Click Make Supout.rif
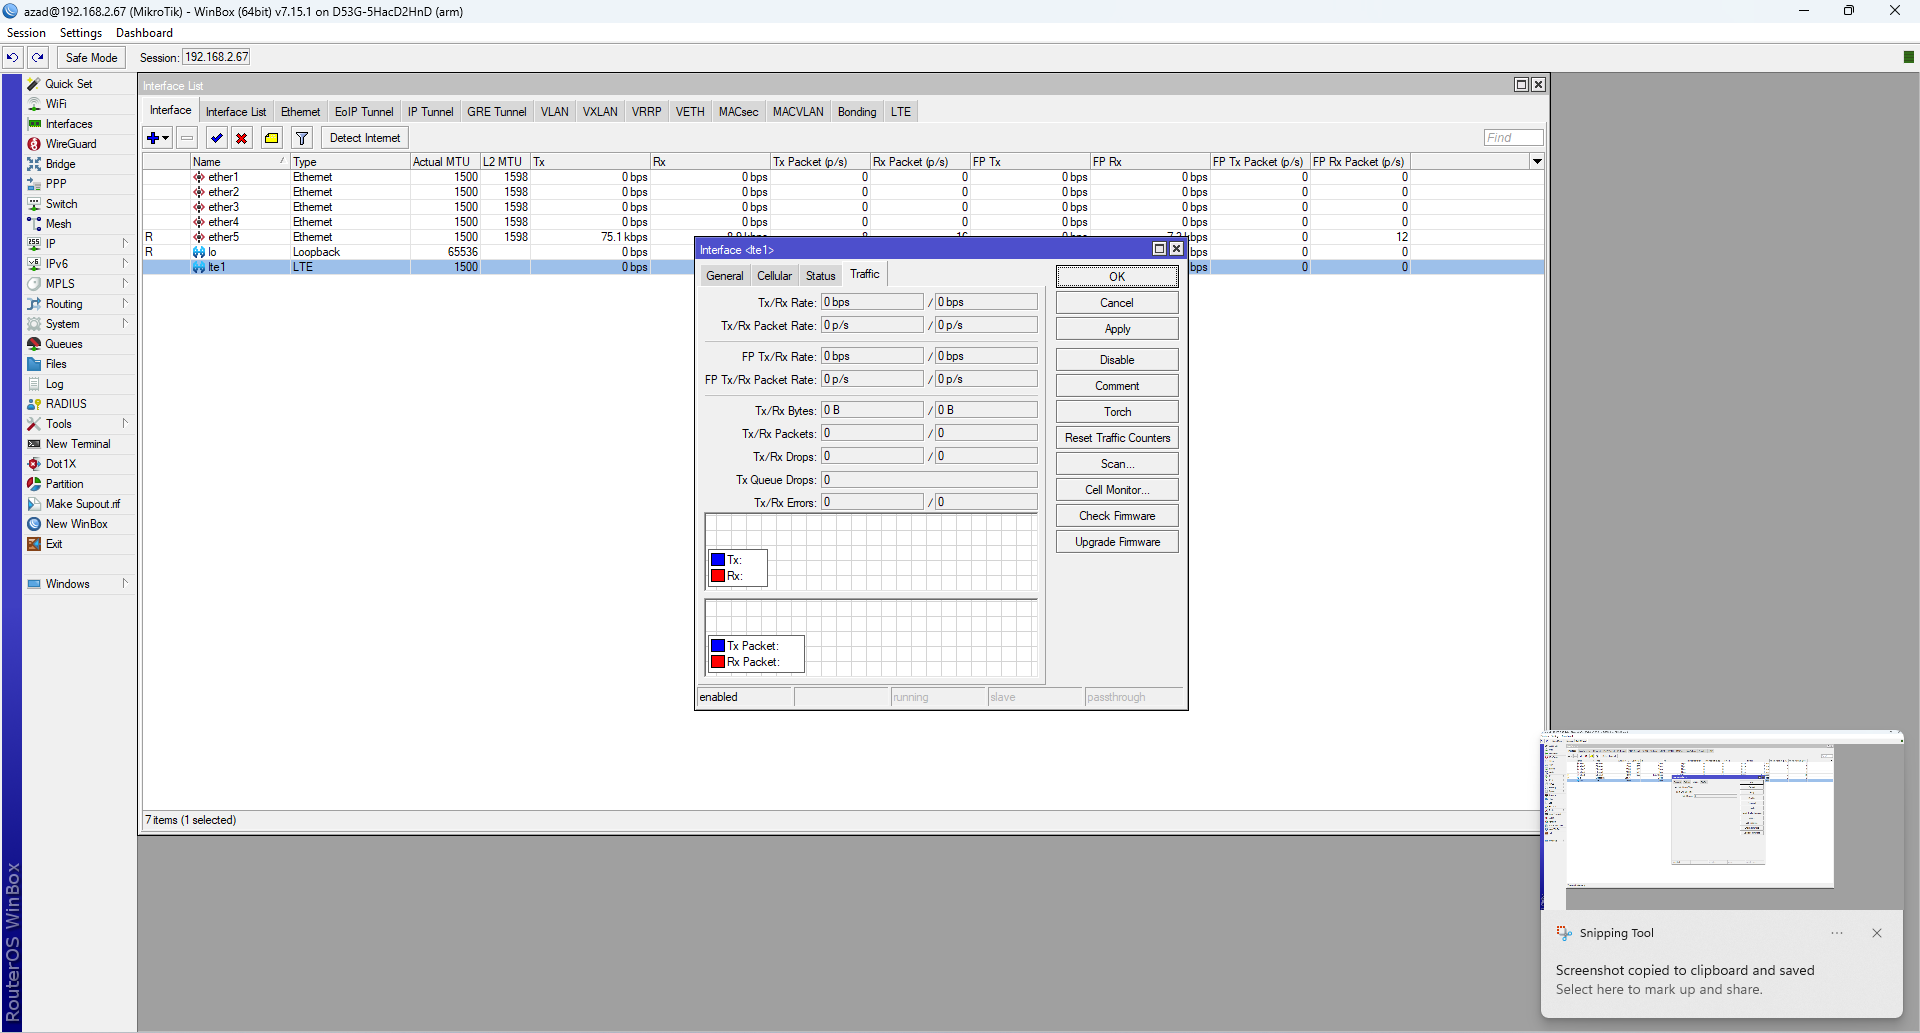 83,504
